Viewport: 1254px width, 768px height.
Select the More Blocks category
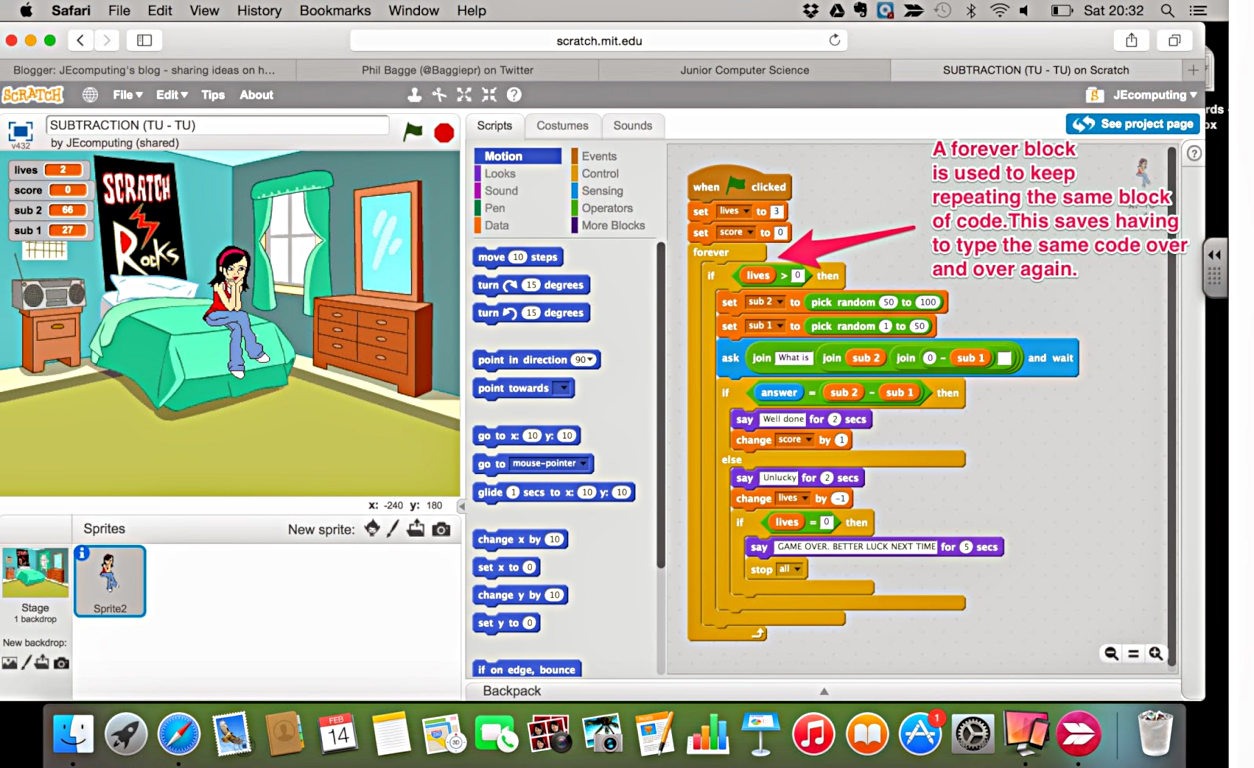[613, 226]
